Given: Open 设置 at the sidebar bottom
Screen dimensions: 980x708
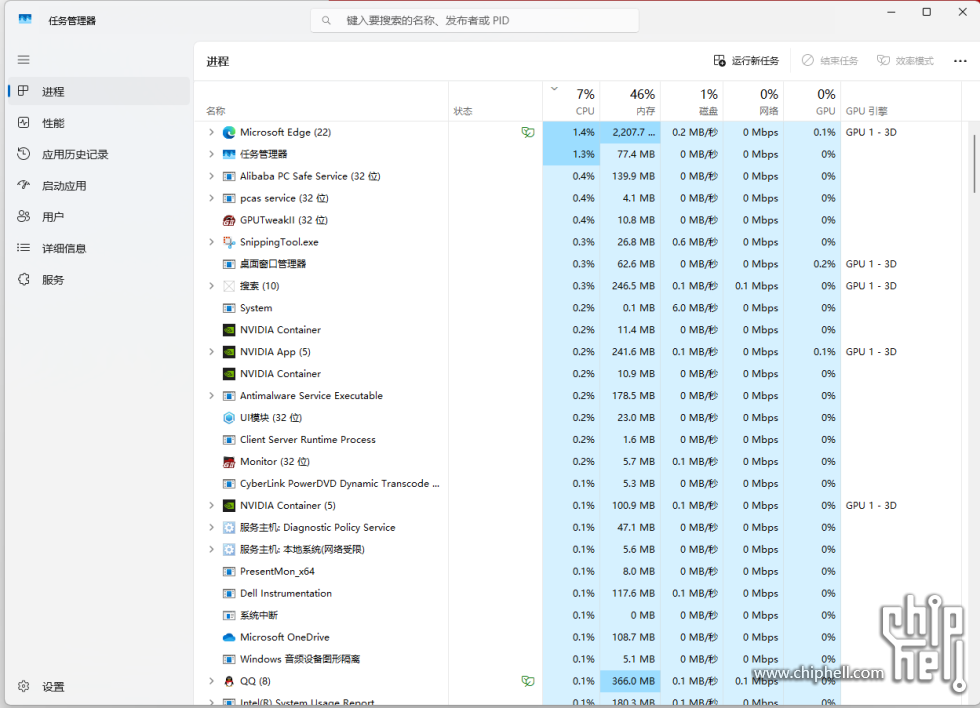Looking at the screenshot, I should coord(99,687).
